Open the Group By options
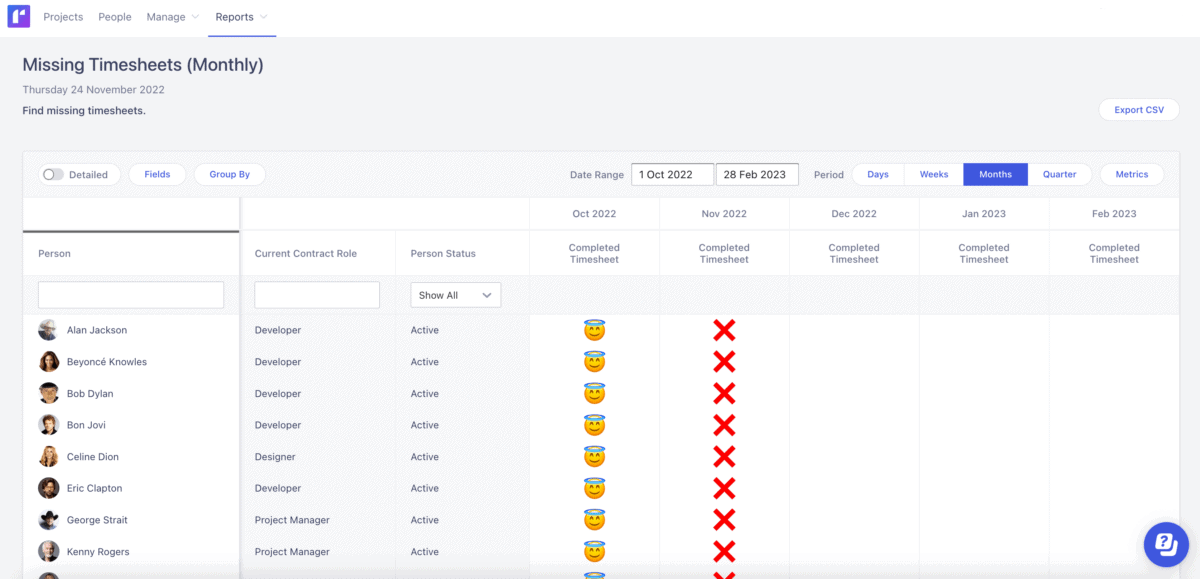Screen dimensions: 1200x579 [x=229, y=174]
